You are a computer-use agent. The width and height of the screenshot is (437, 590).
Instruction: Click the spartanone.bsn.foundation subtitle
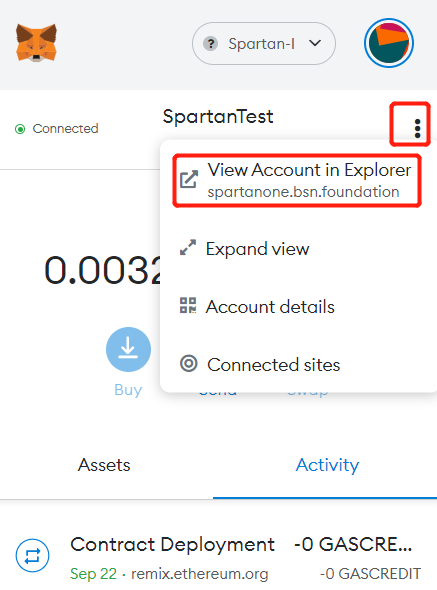303,192
